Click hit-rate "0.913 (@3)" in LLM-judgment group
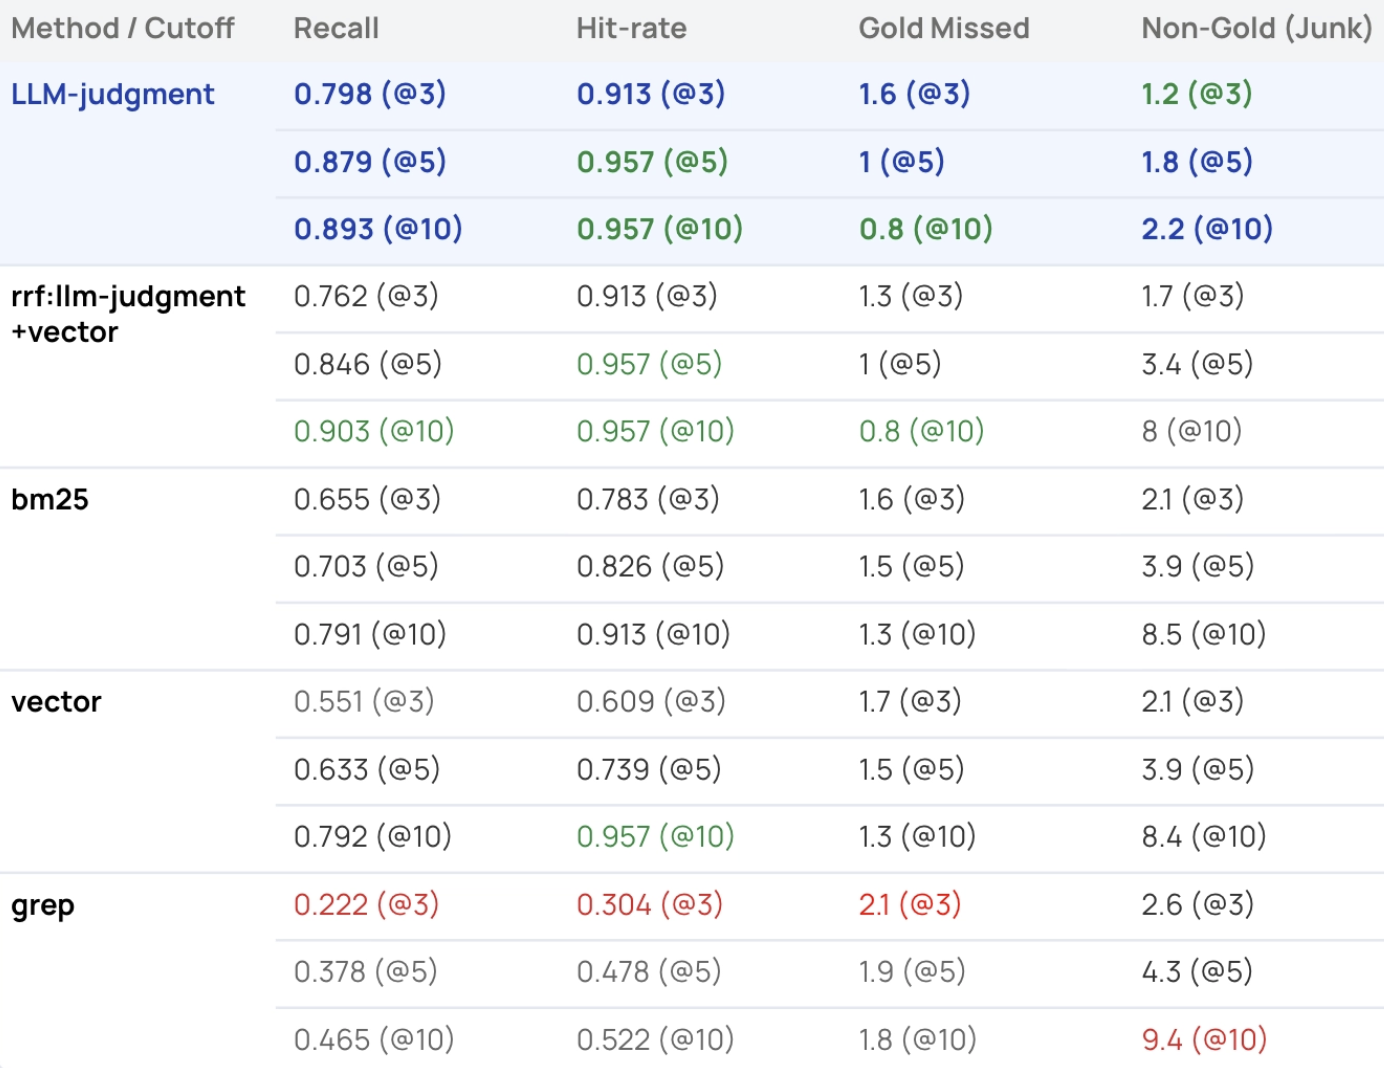Viewport: 1384px width, 1068px height. tap(651, 94)
